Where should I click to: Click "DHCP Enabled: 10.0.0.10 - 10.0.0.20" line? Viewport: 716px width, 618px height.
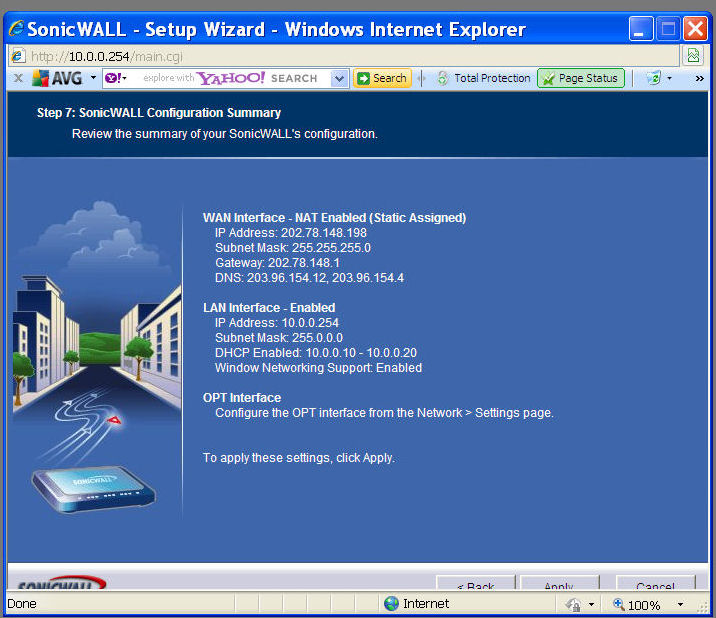pyautogui.click(x=316, y=353)
